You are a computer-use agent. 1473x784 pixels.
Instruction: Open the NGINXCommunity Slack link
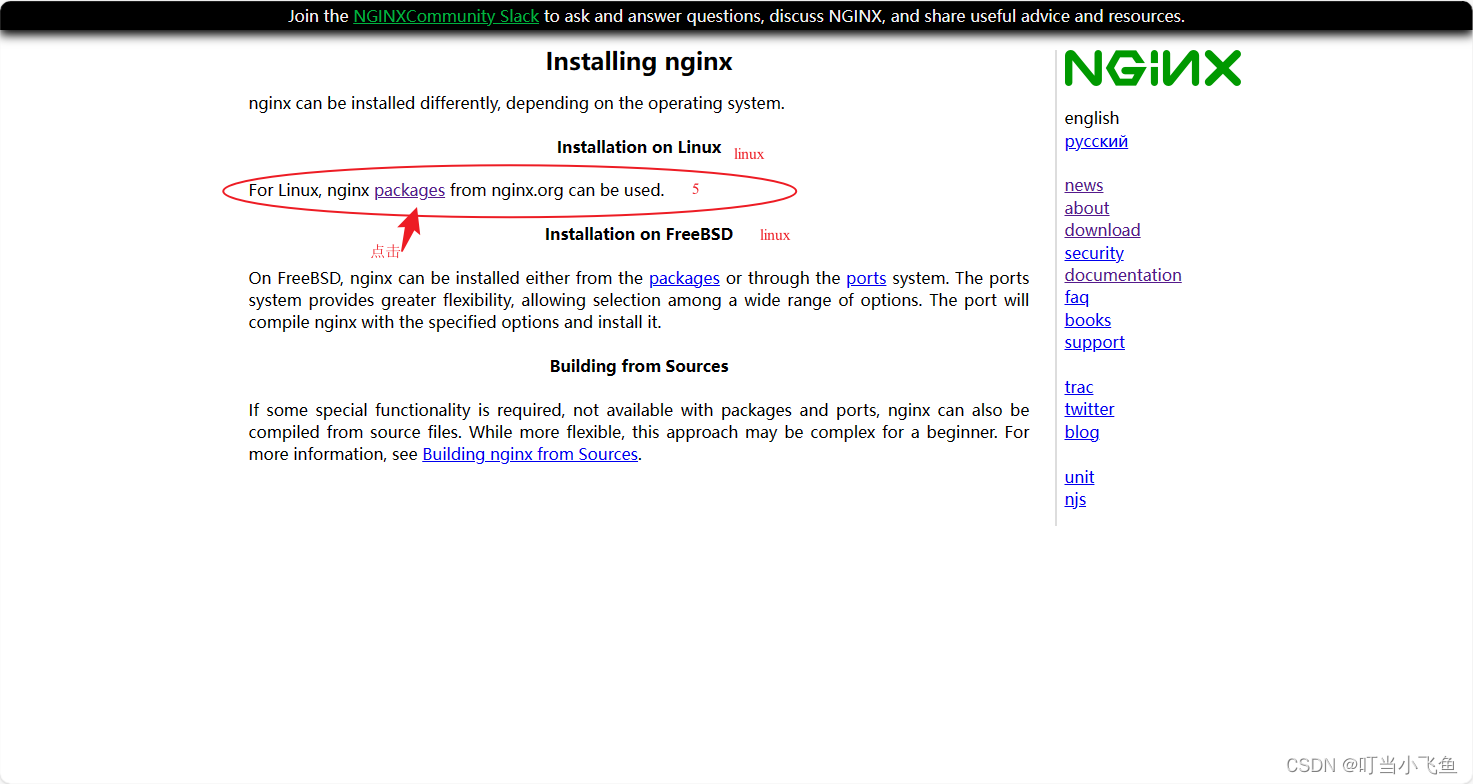[x=446, y=16]
